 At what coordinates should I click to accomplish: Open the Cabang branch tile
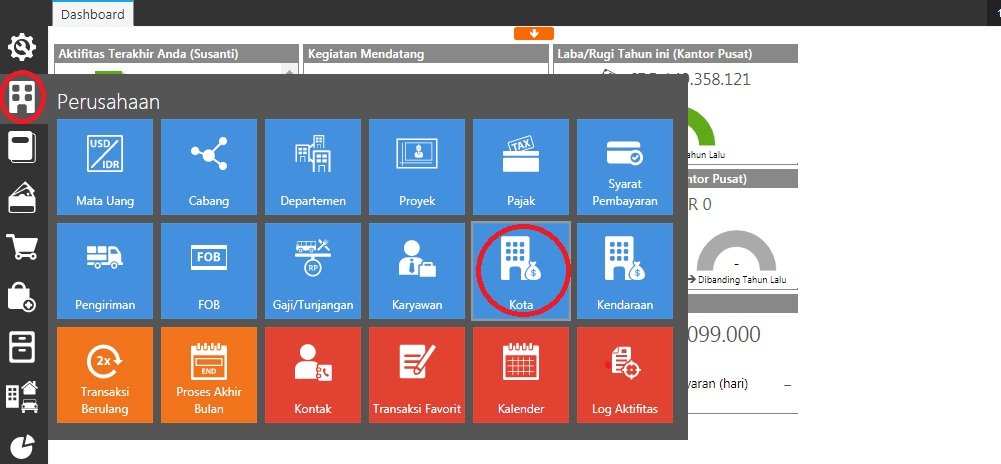click(x=209, y=167)
